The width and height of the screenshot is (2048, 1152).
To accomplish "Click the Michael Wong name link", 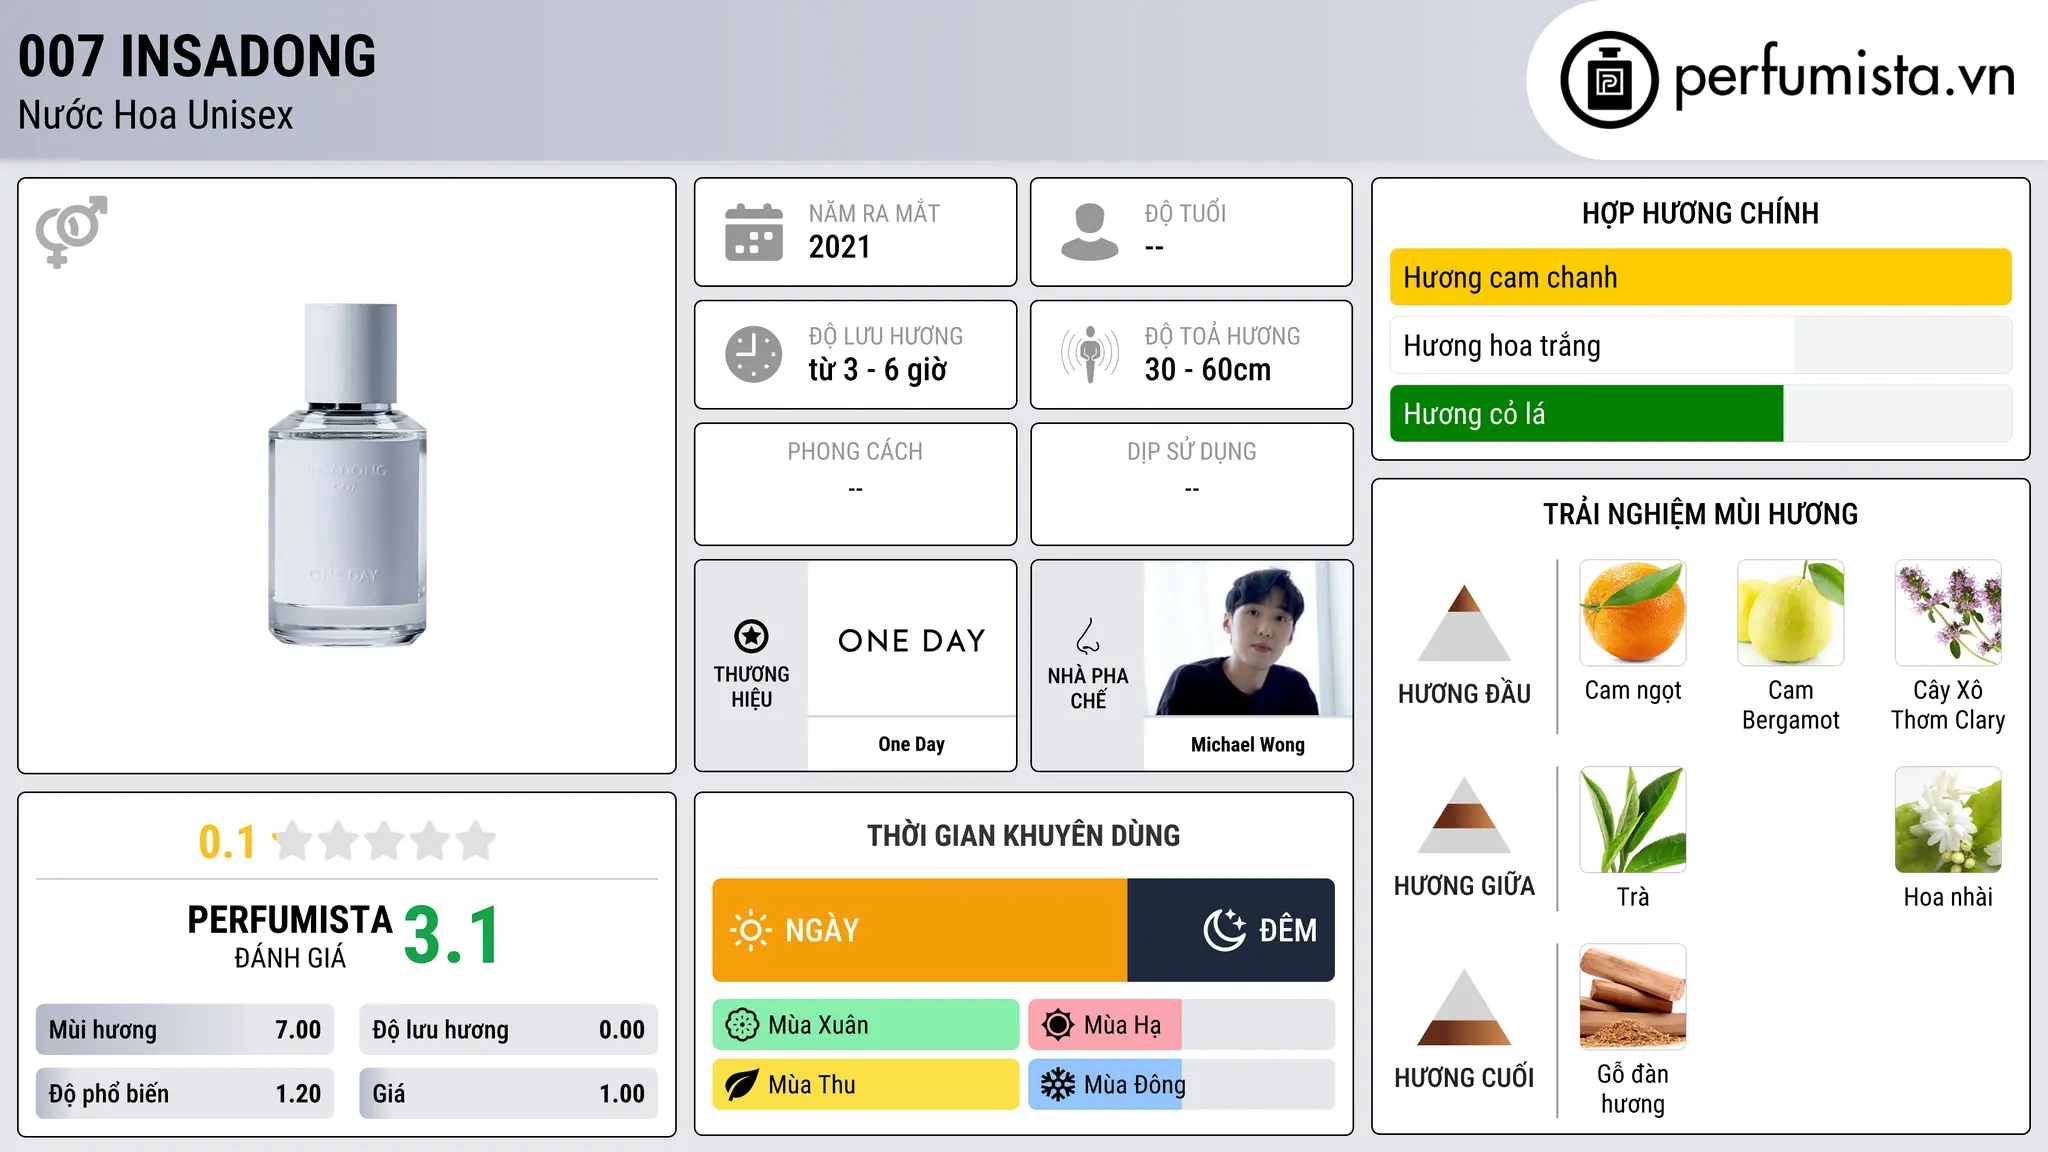I will pos(1248,744).
